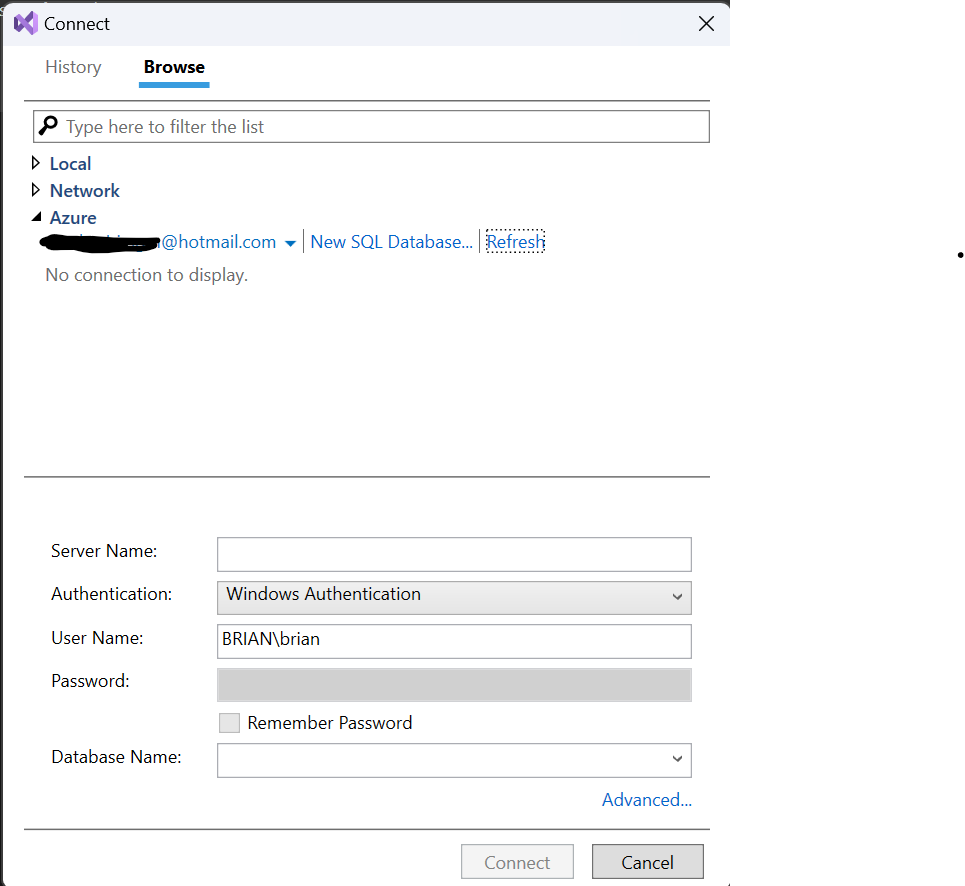Expand the Local tree node arrow

[36, 163]
